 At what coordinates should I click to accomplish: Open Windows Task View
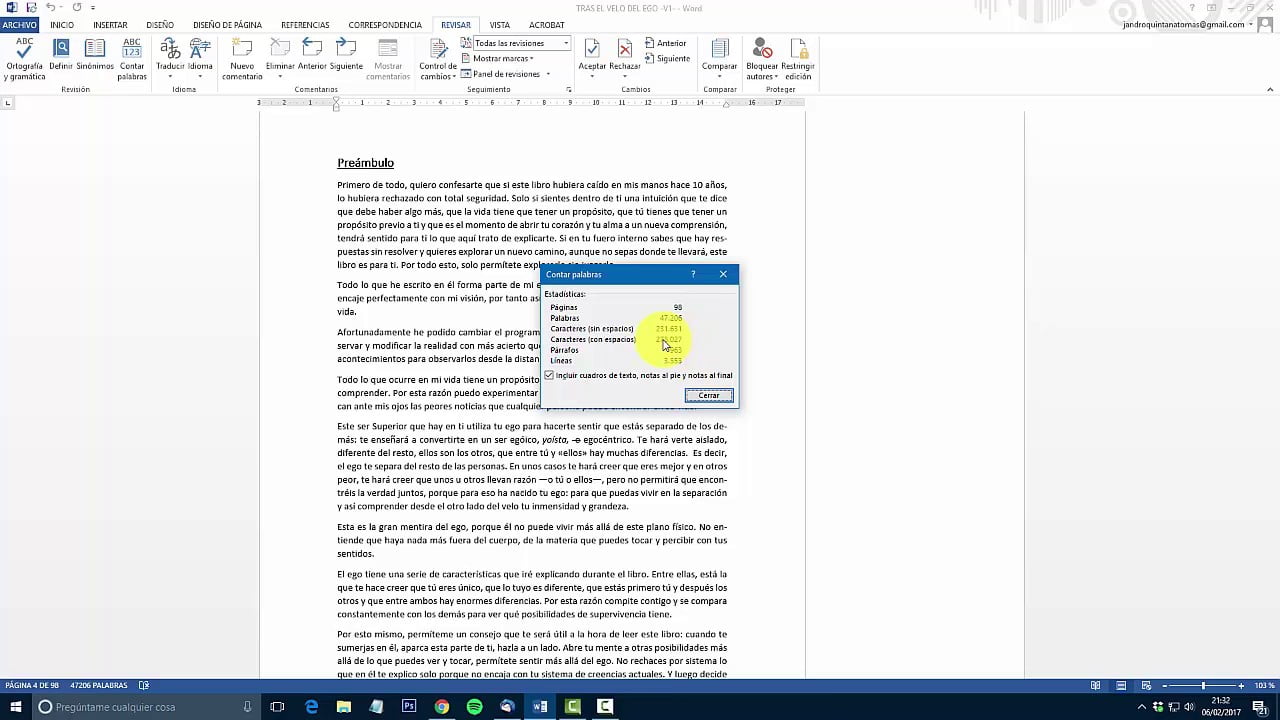(278, 707)
